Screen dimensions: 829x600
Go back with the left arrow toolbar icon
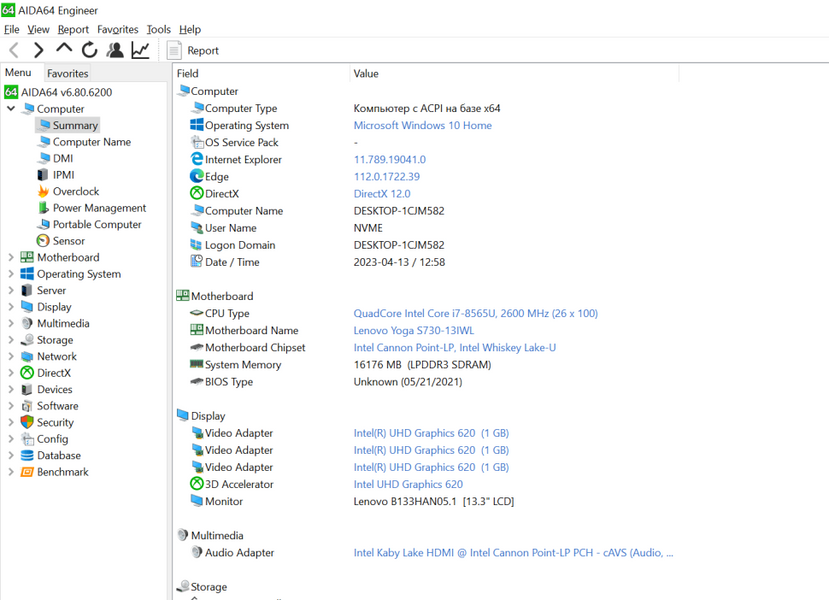click(14, 50)
